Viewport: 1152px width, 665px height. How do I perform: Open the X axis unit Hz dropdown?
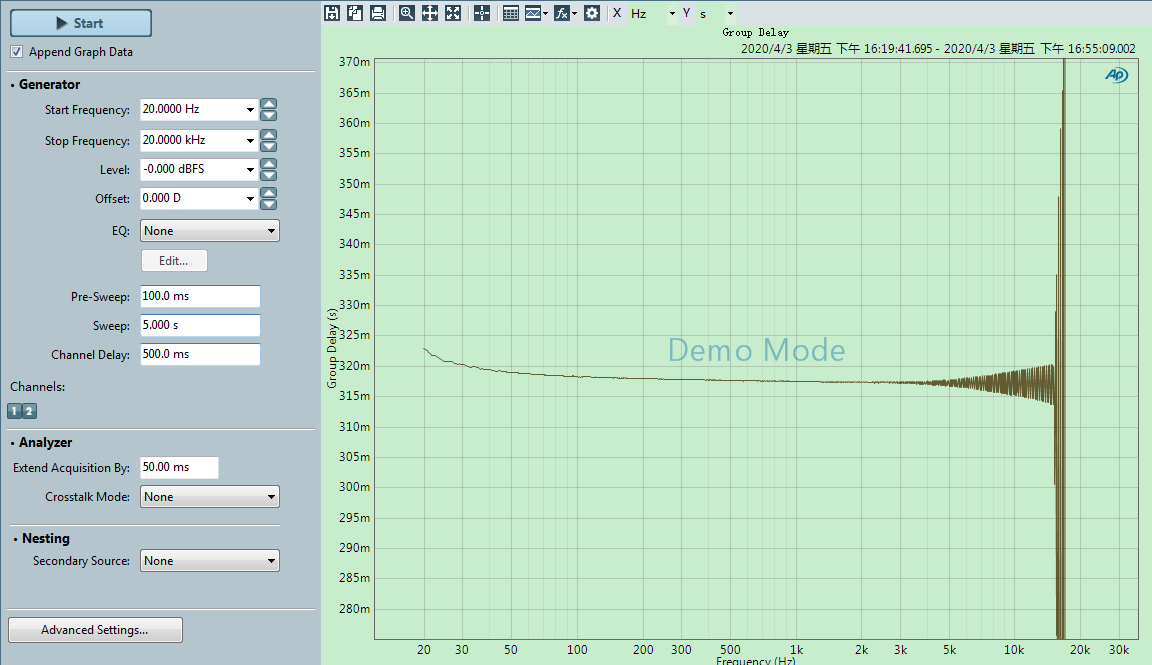click(x=672, y=13)
